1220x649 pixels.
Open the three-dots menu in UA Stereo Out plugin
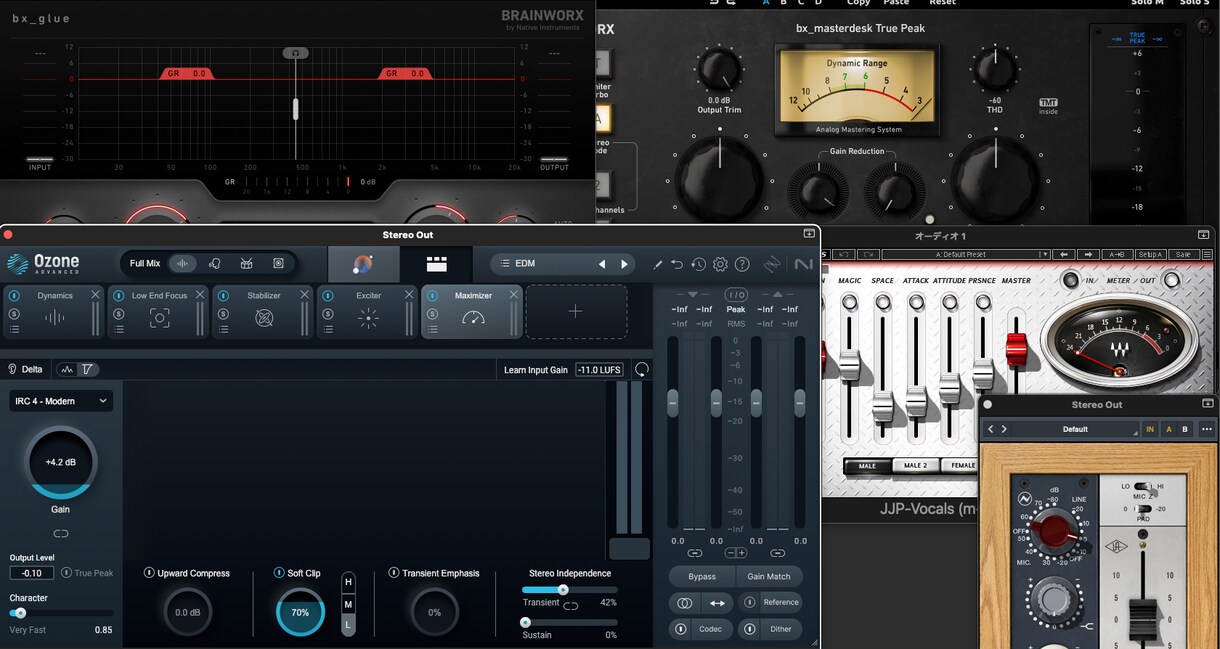click(x=1206, y=429)
